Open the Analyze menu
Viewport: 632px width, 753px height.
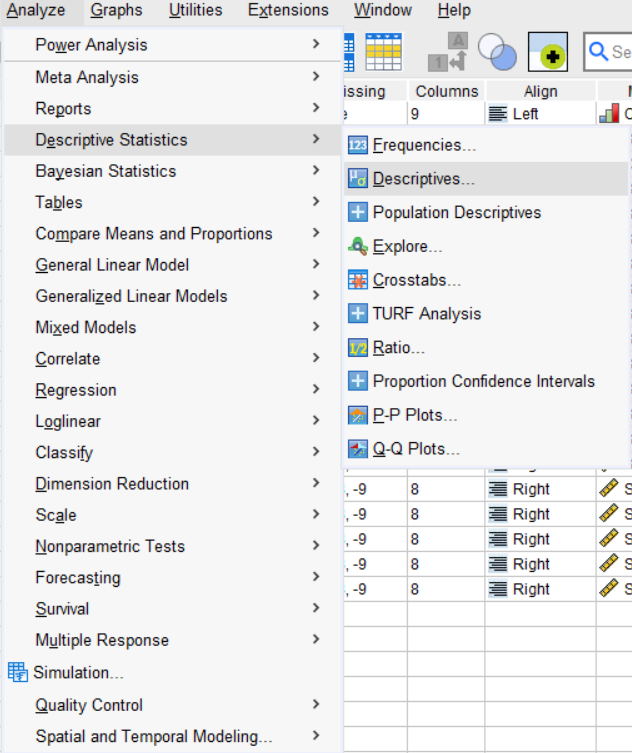point(36,10)
